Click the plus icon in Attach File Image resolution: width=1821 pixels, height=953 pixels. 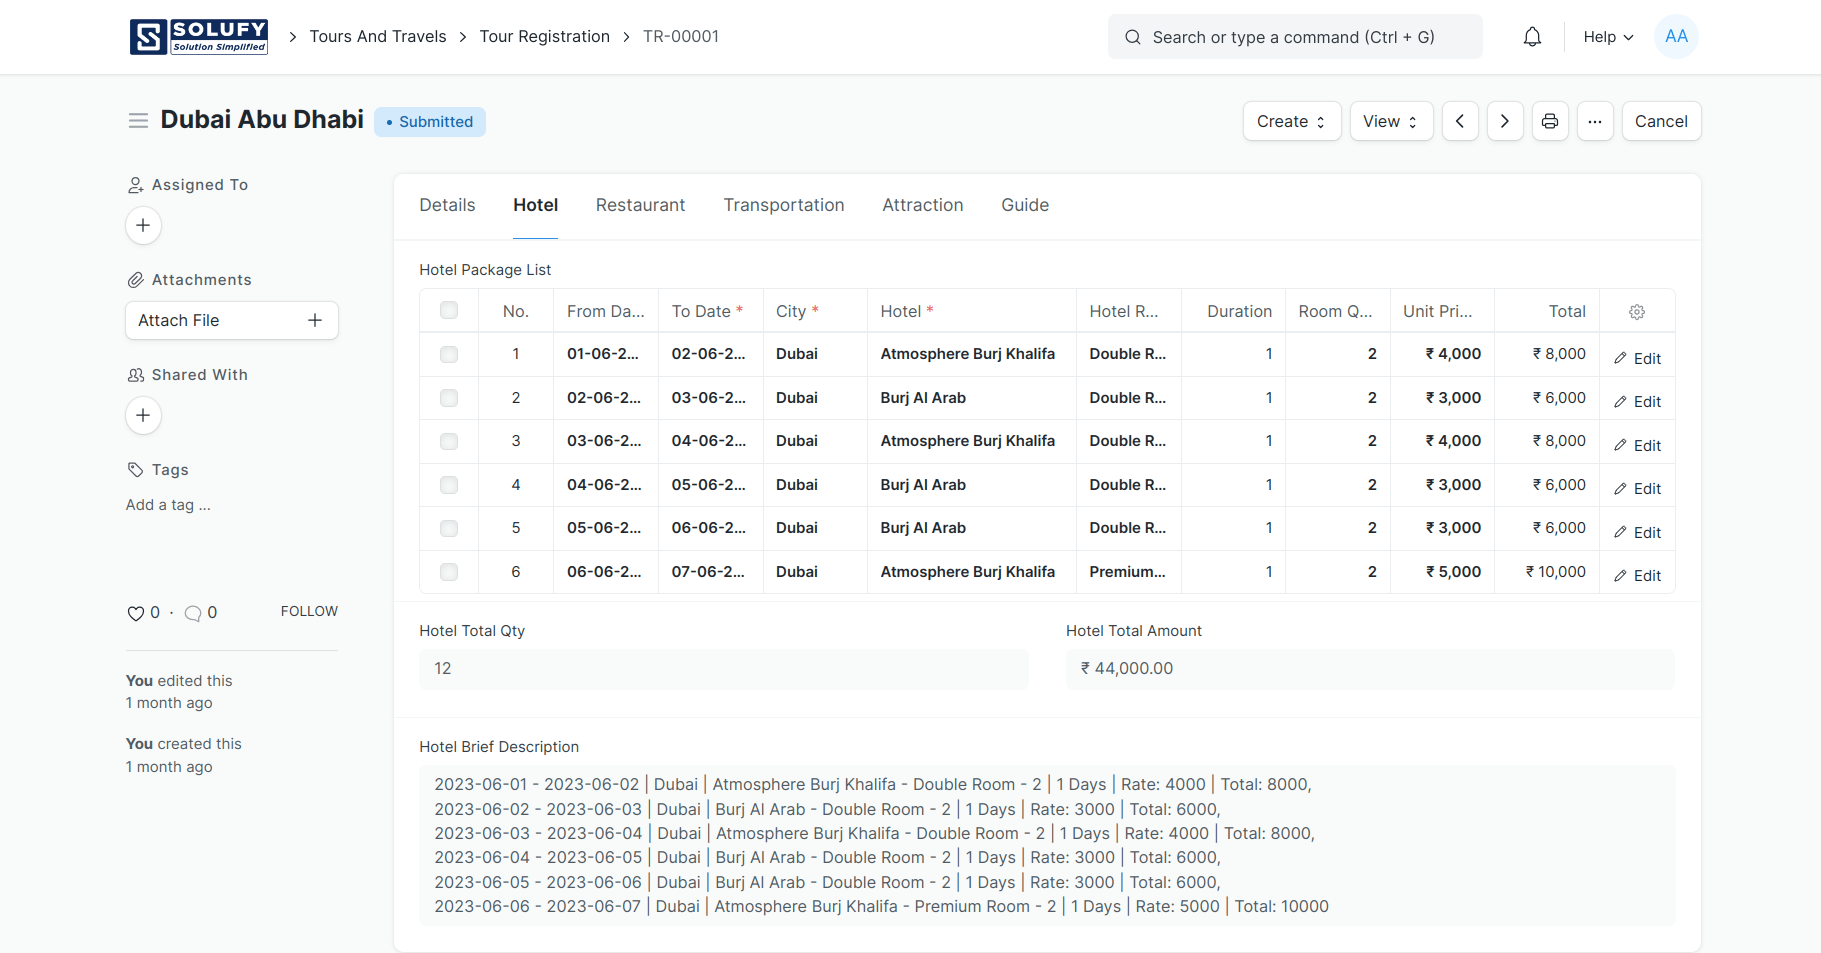[x=315, y=320]
